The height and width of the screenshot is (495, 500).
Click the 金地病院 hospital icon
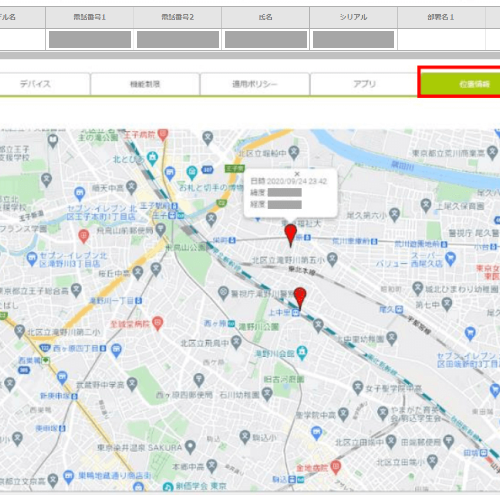tap(336, 467)
